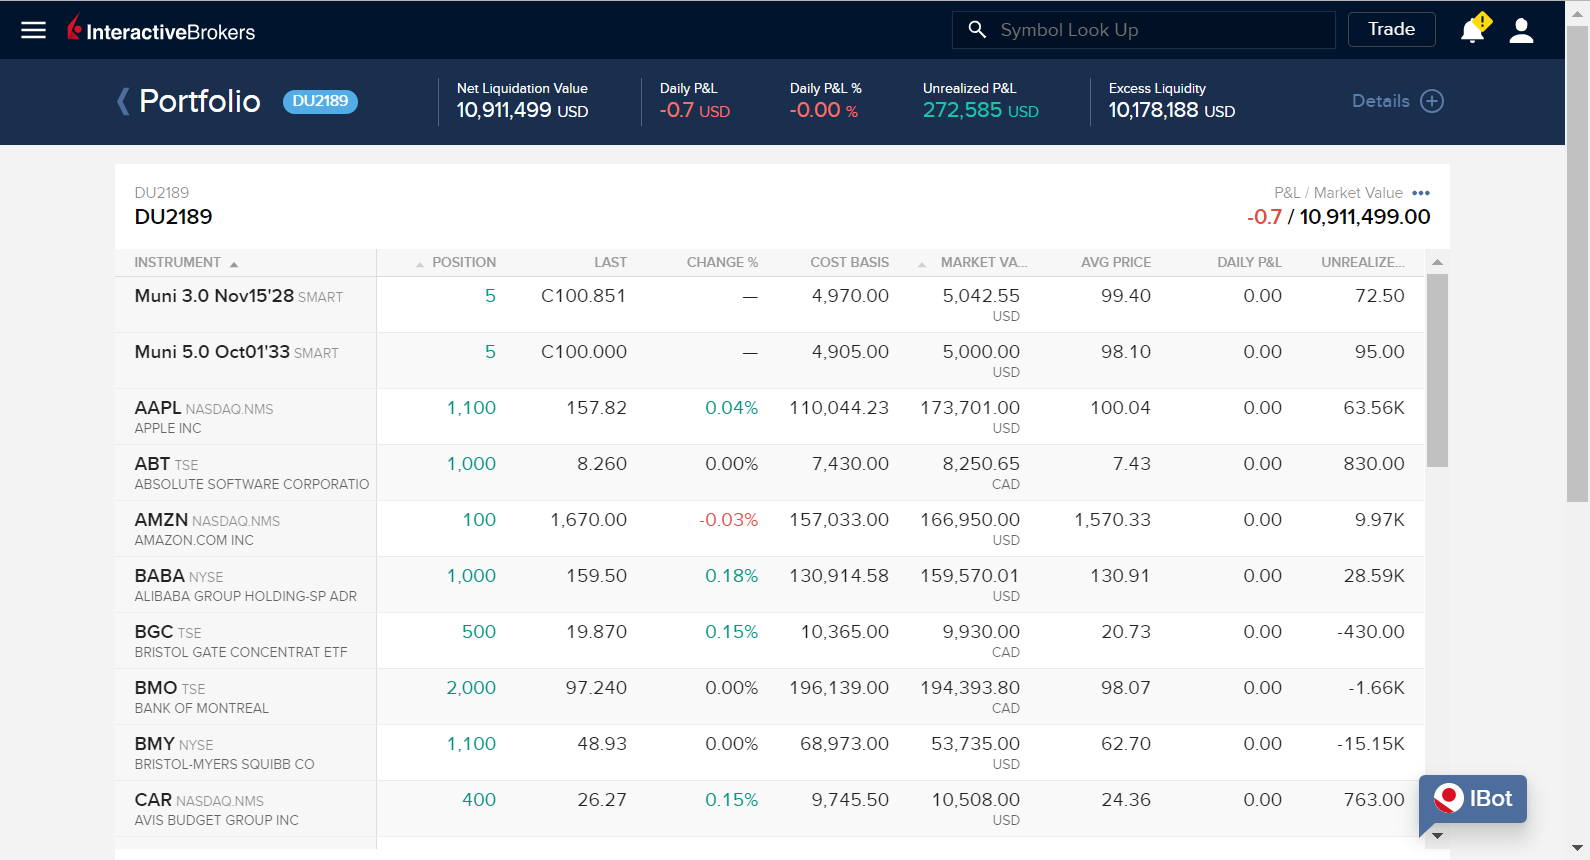Open the CAR Avis Budget instrument
Screen dimensions: 1590x860
153,800
